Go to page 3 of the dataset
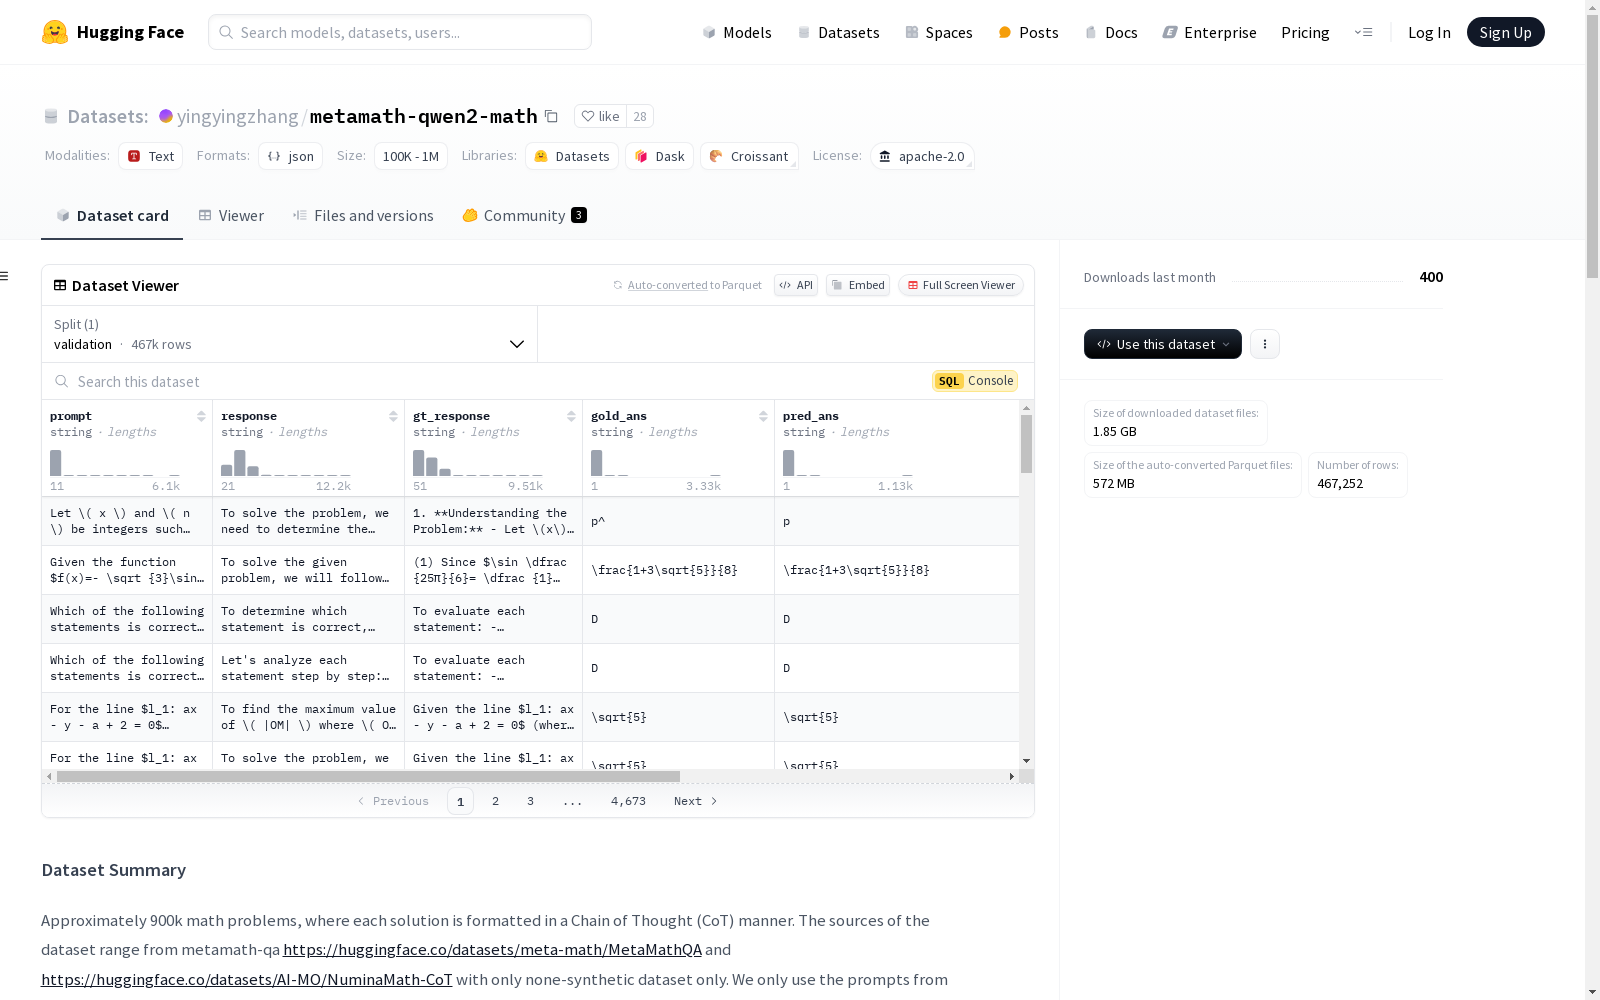 [x=530, y=801]
